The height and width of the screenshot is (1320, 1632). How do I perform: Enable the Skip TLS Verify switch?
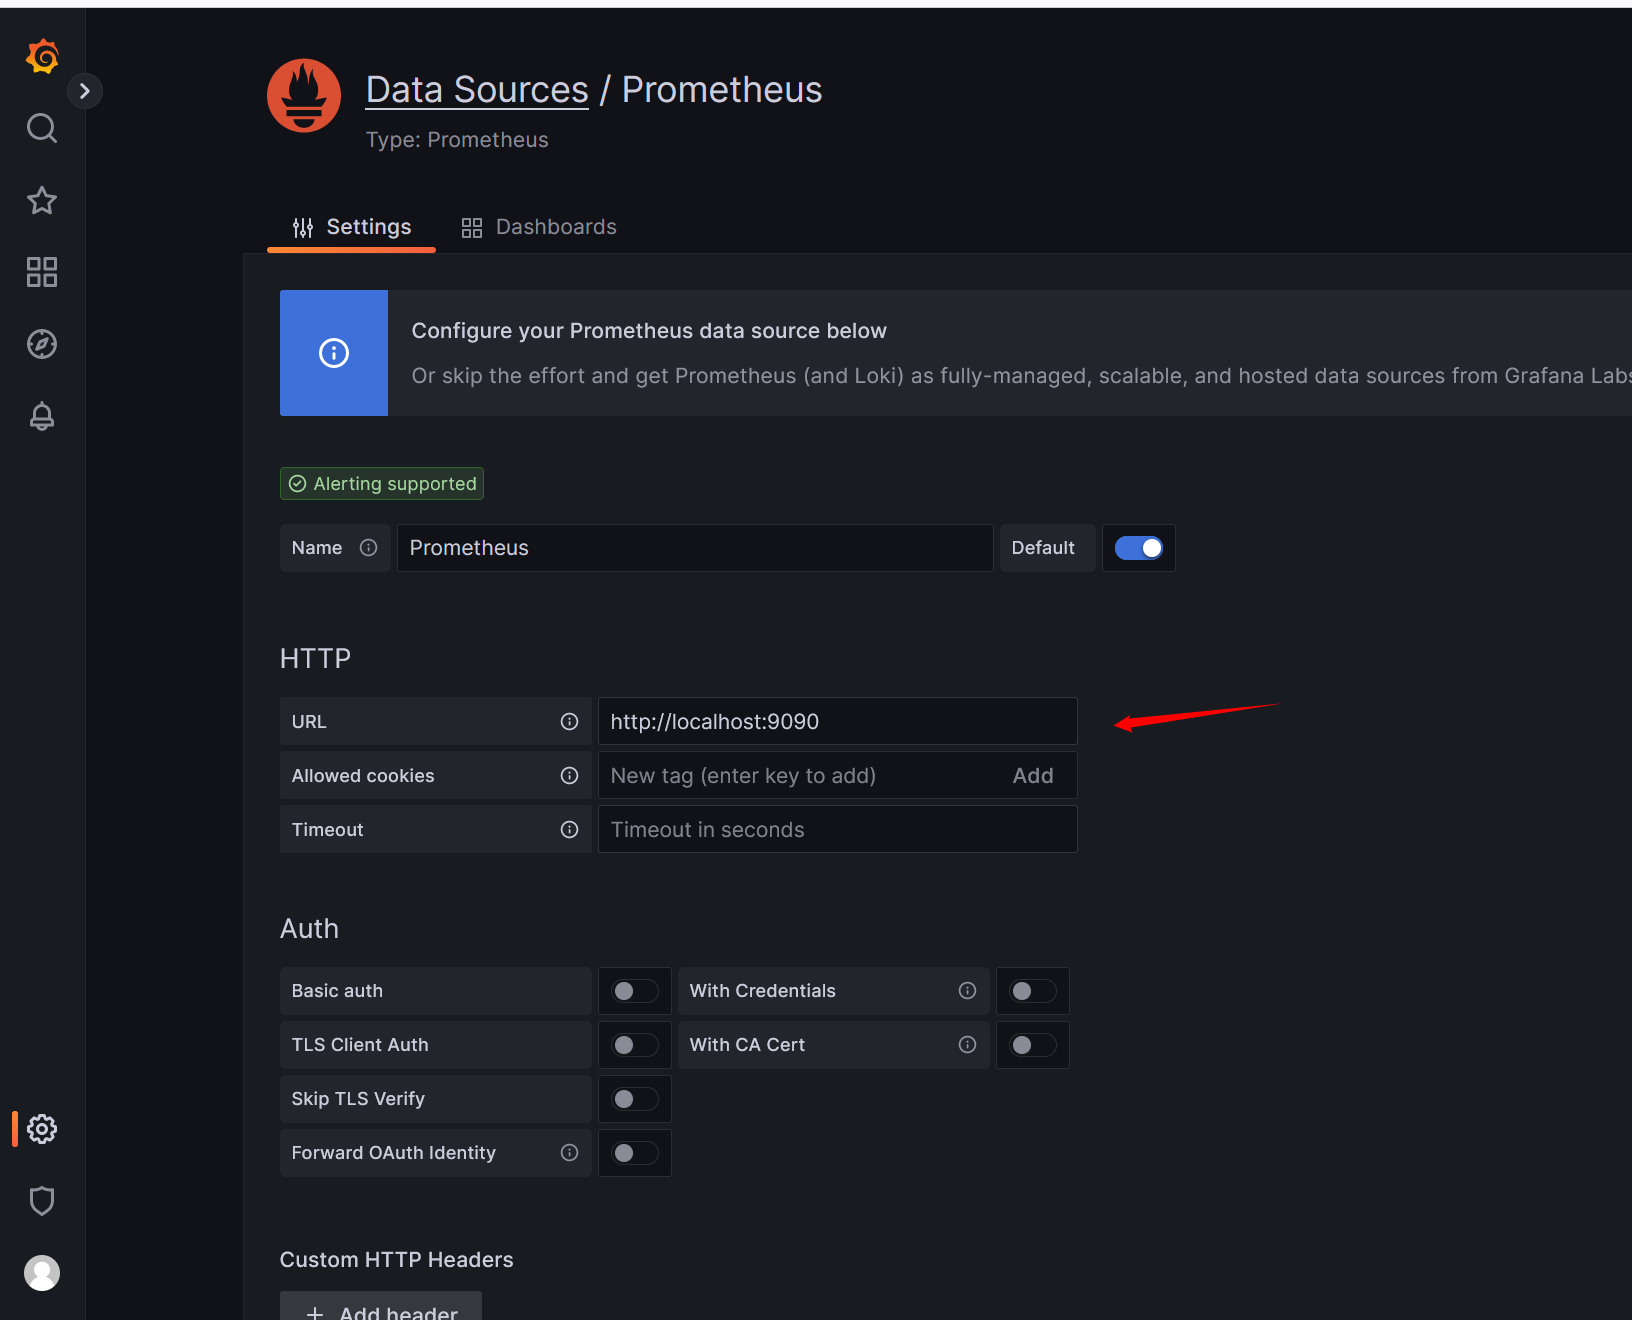634,1099
